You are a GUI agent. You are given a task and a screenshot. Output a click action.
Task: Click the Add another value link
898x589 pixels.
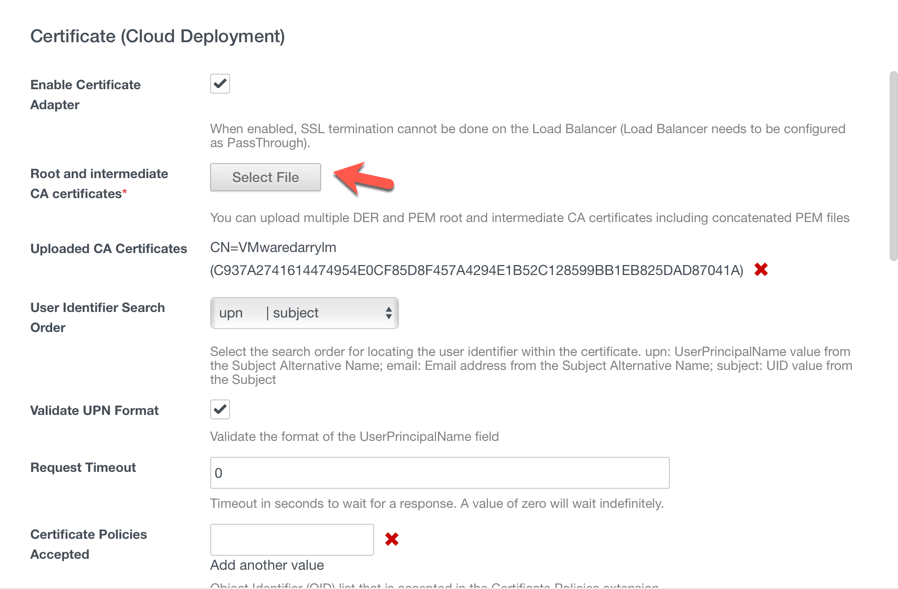pos(267,565)
